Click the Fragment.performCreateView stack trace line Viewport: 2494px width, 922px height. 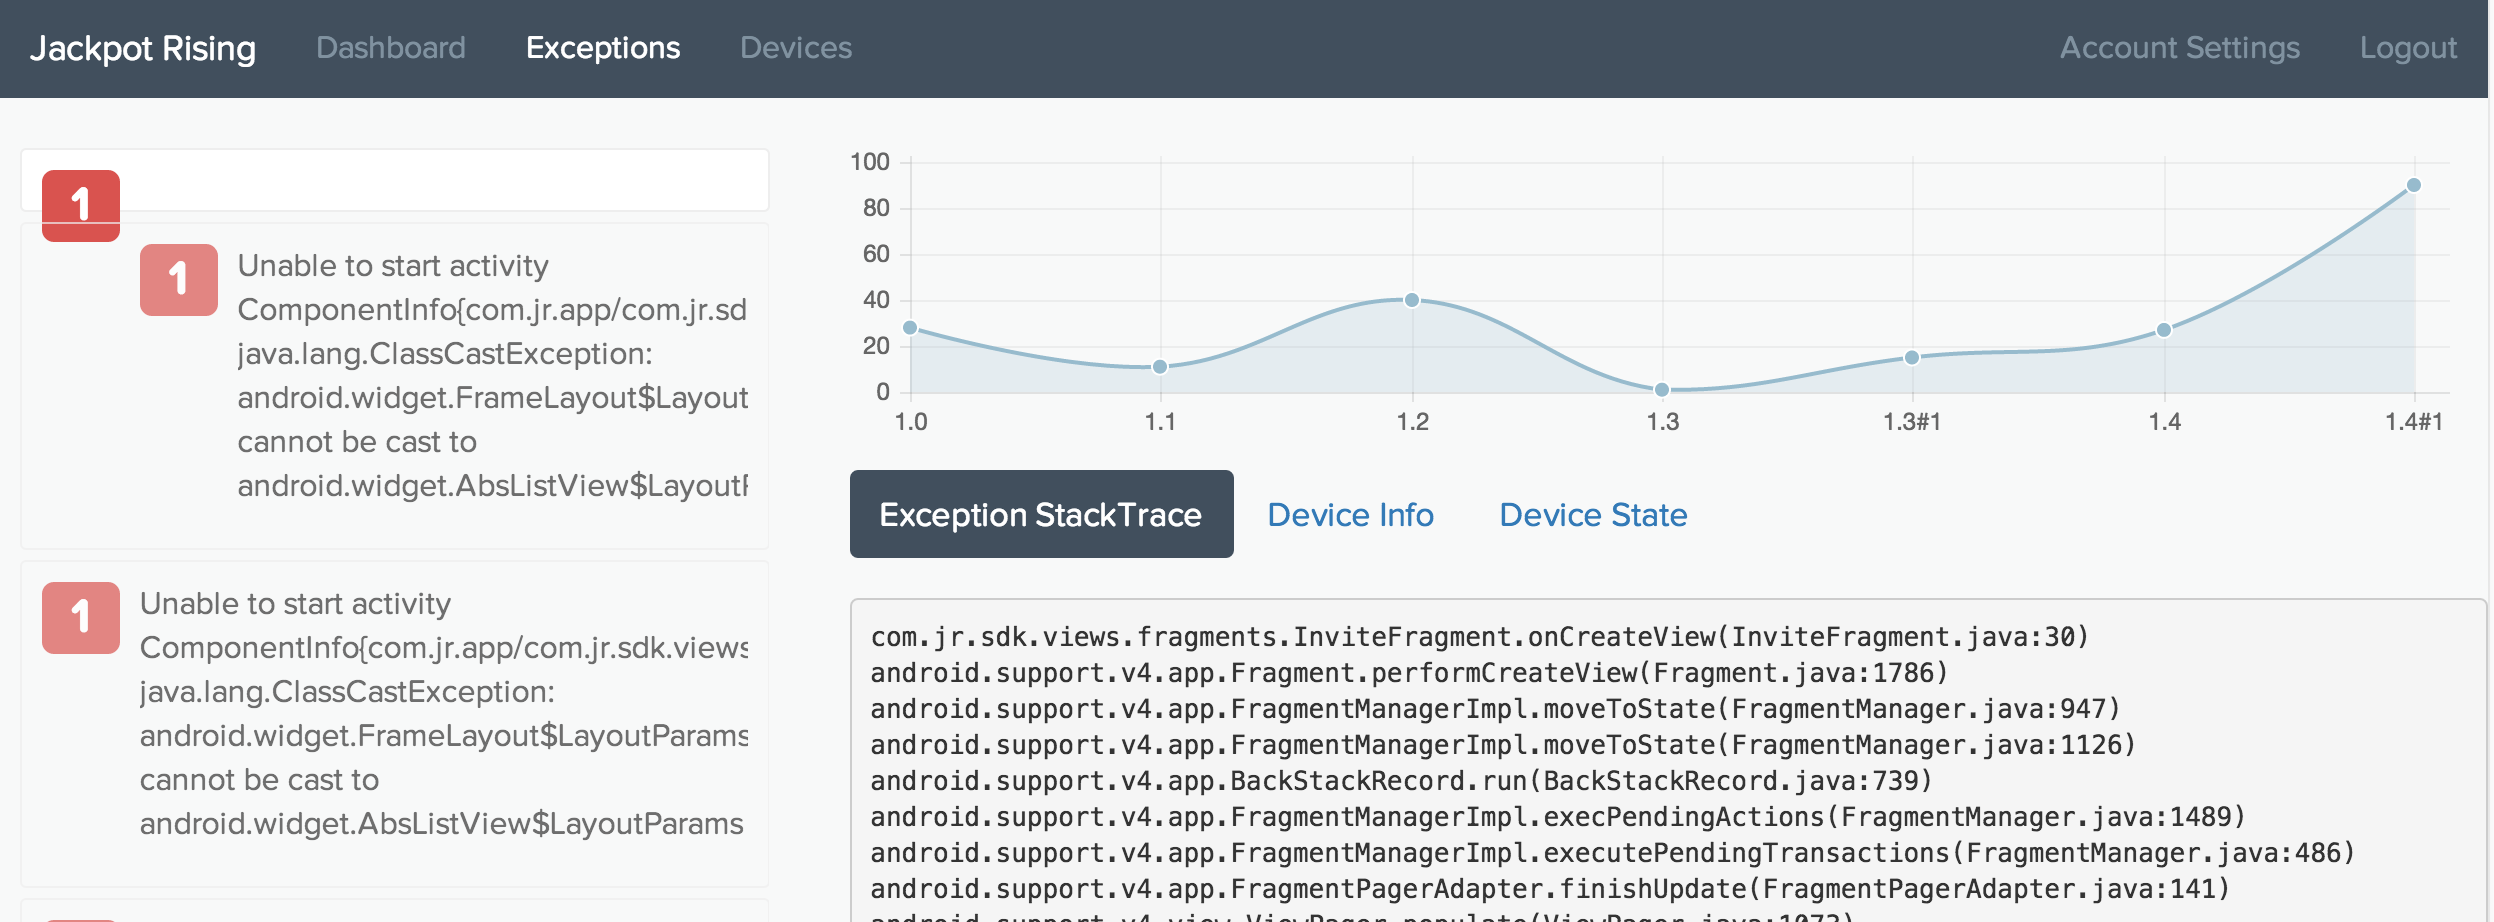pos(1410,673)
